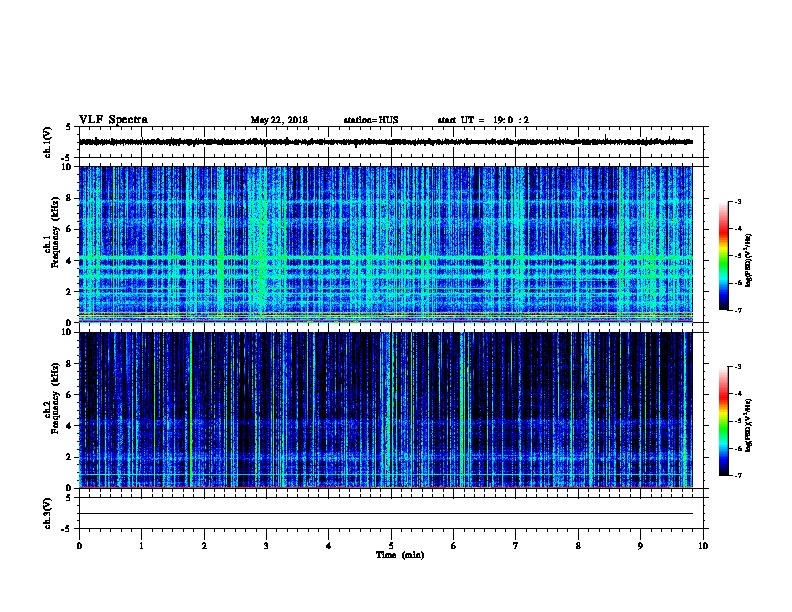Click the ch.1 spectrogram color scale bar
This screenshot has height=612, width=792.
coord(724,256)
